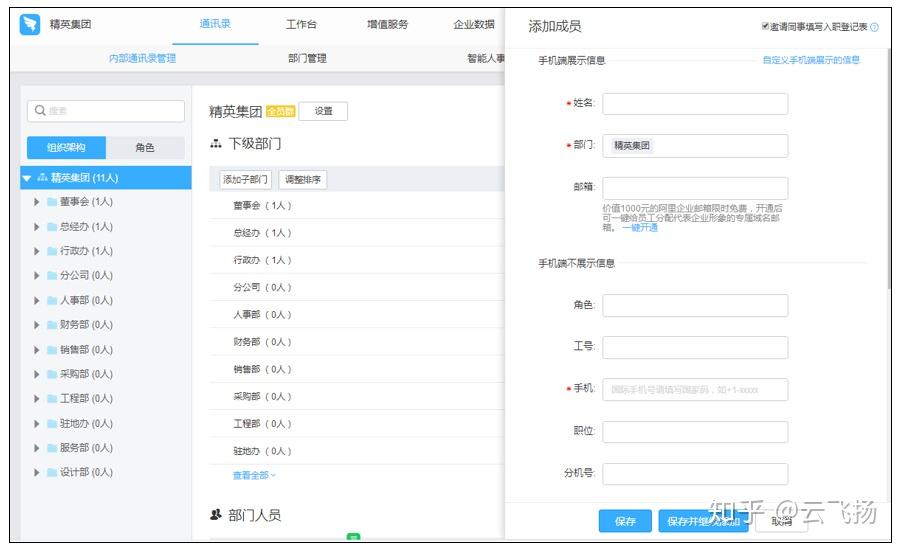900x549 pixels.
Task: Click the folder icon of 分公司
Action: pos(52,276)
